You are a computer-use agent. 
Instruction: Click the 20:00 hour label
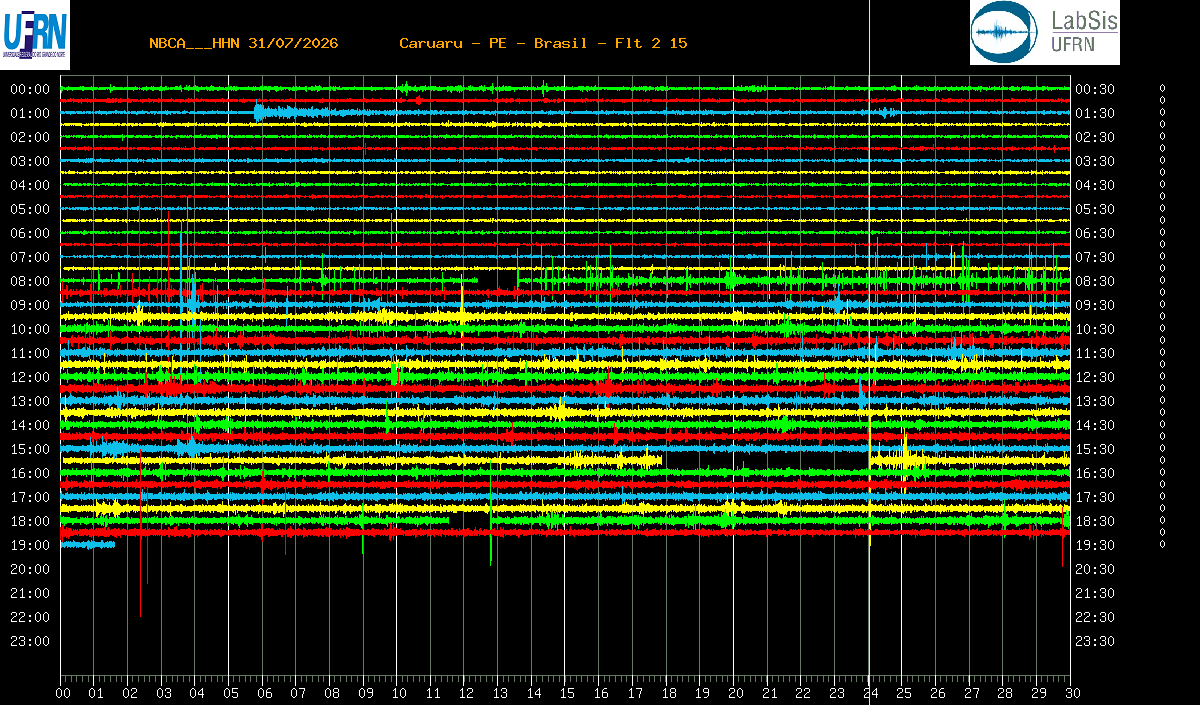coord(30,569)
